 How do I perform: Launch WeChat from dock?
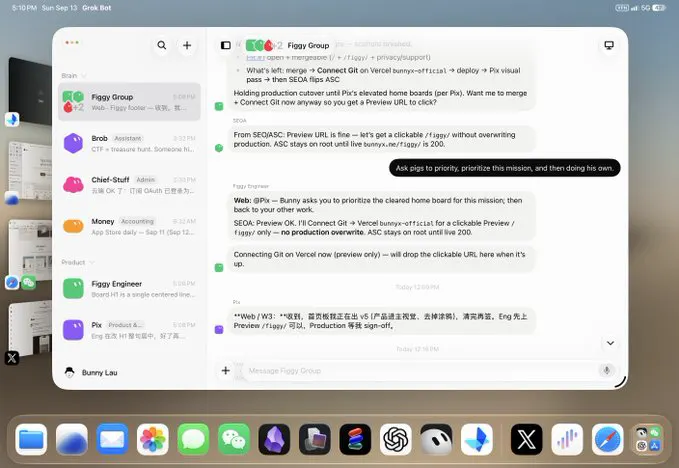click(234, 439)
